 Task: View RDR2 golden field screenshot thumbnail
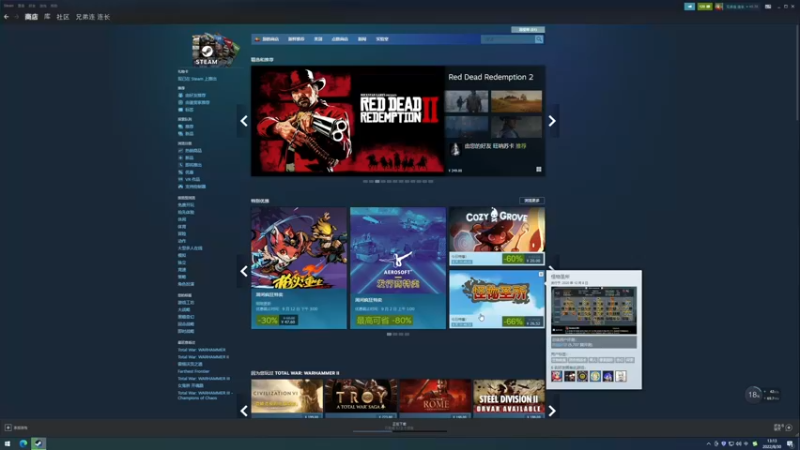[x=516, y=101]
